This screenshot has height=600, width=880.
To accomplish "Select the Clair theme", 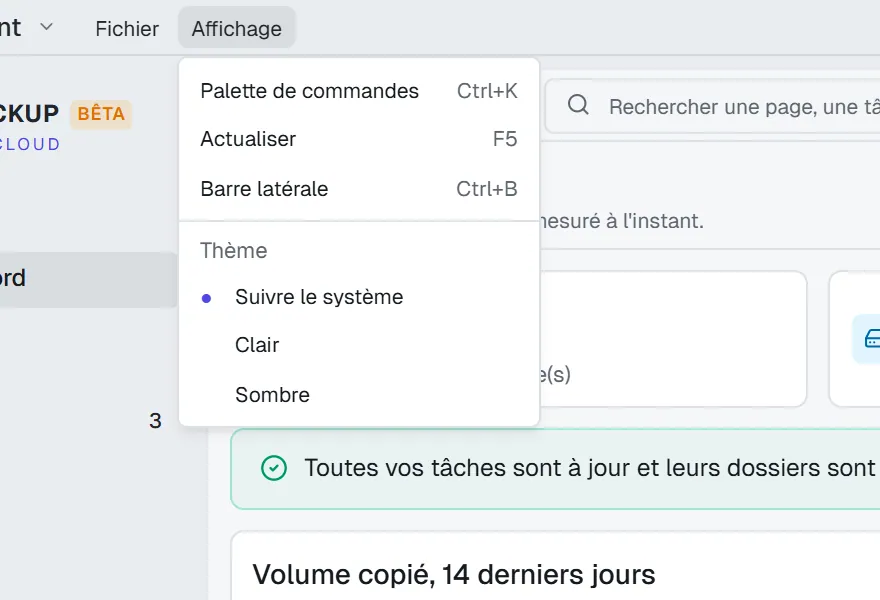I will point(359,345).
